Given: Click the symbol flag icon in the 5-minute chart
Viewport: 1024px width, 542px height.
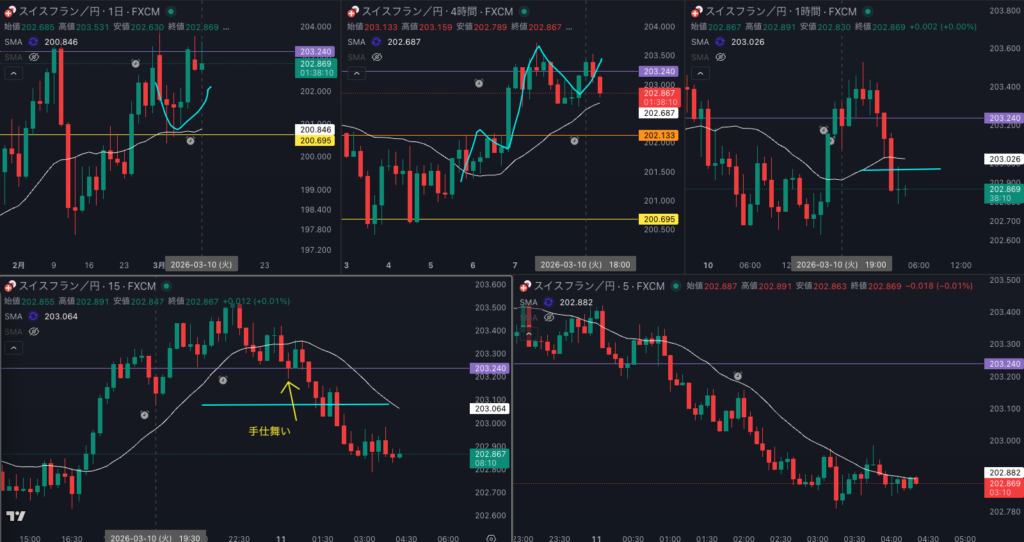Looking at the screenshot, I should tap(522, 286).
